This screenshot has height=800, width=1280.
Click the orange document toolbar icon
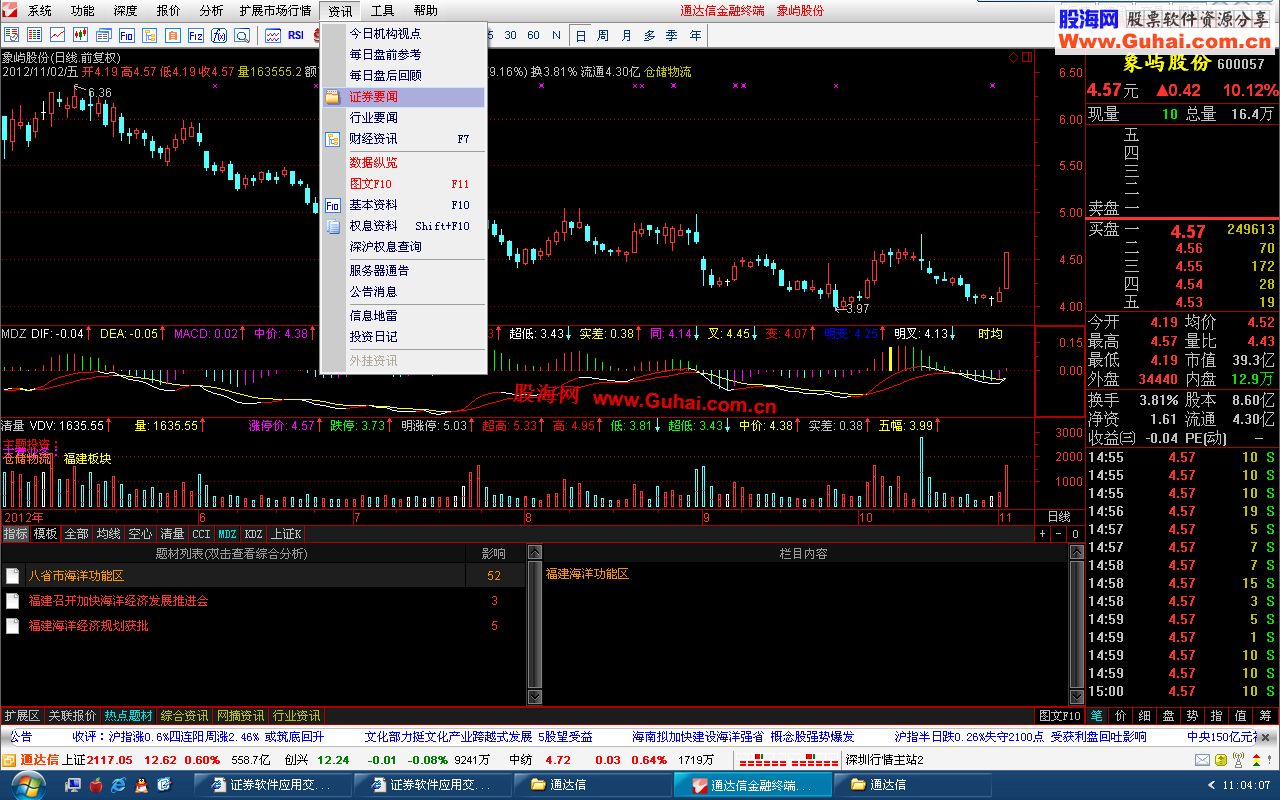click(x=173, y=35)
